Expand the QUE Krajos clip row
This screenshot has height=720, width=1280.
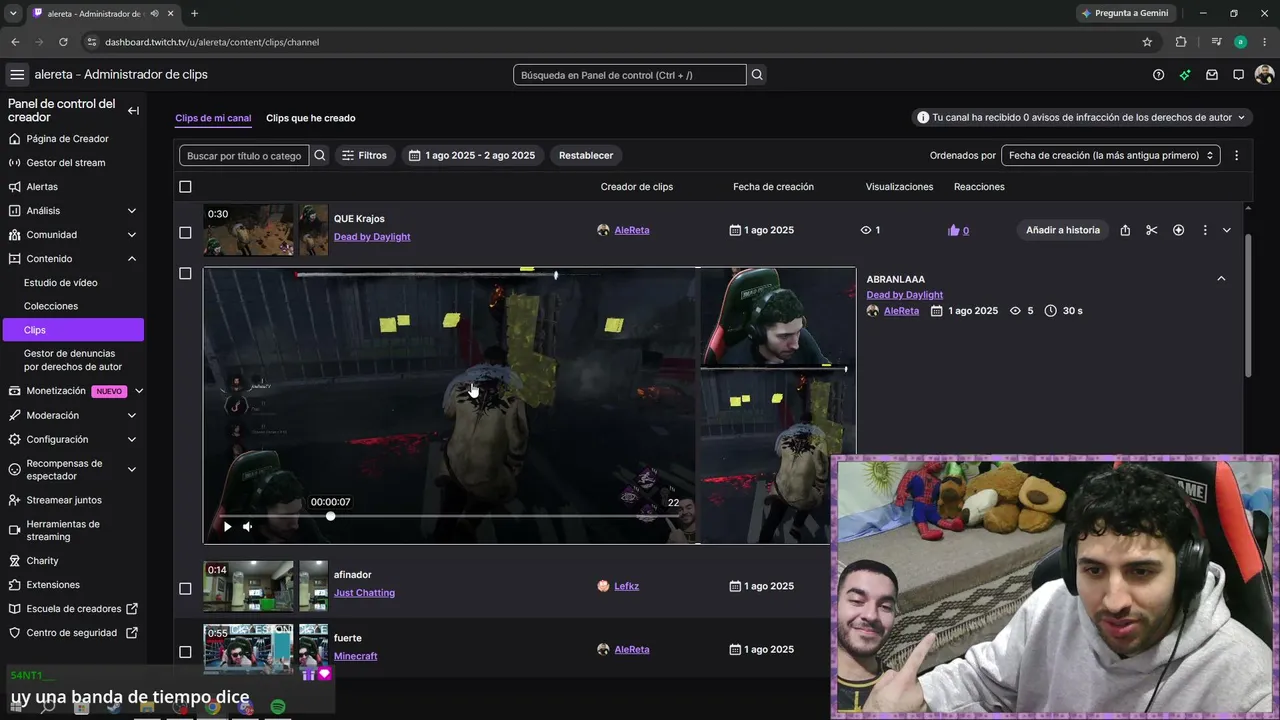click(1227, 230)
